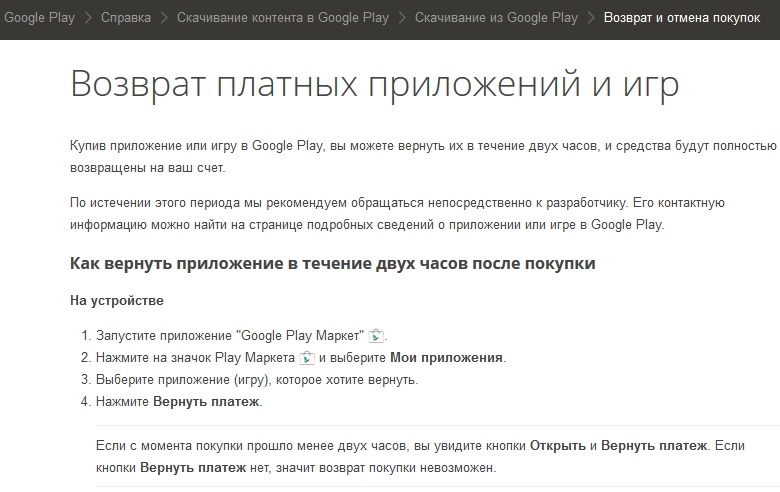Click paragraph starting Купив приложение или игру

pos(423,157)
